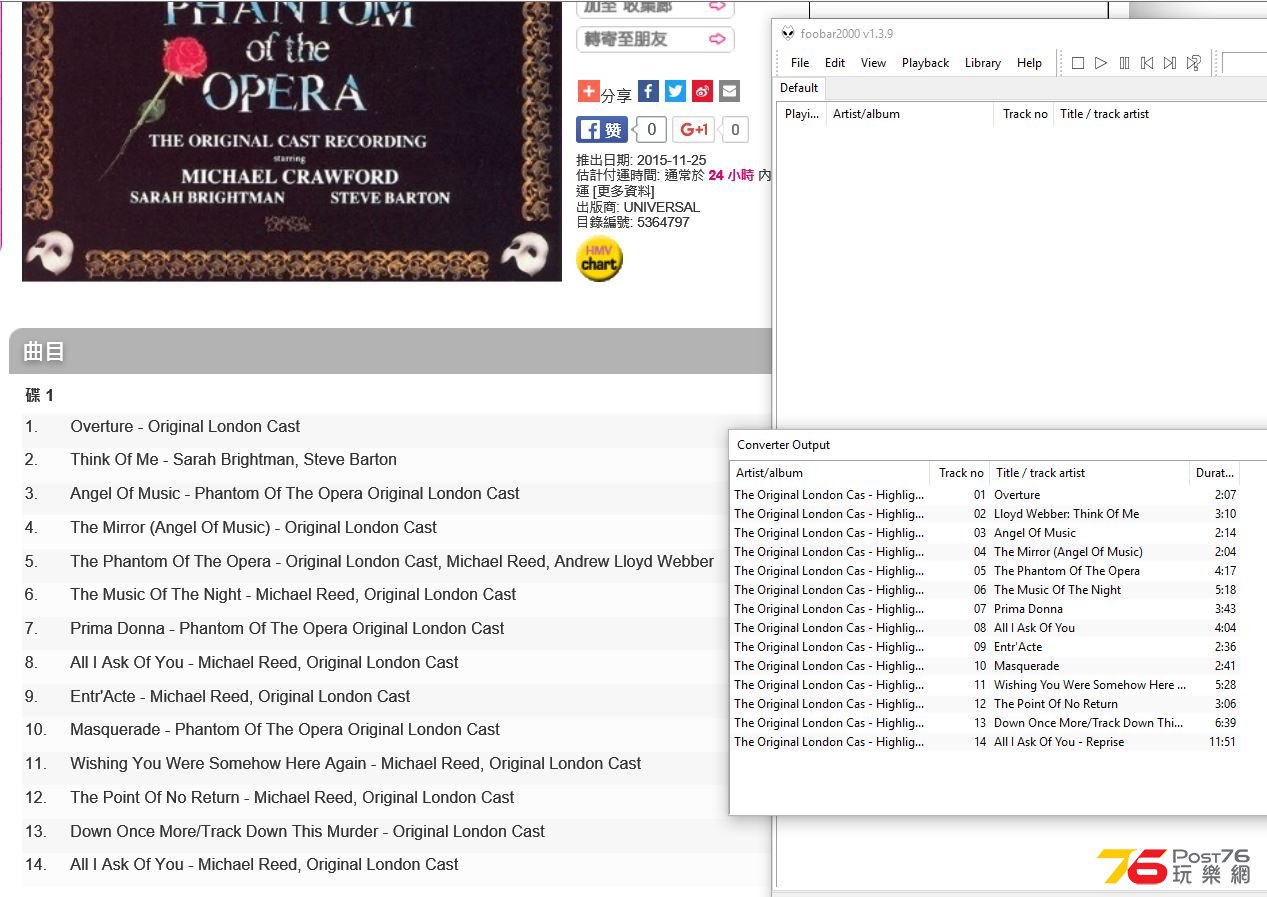Click the Previous track button in foobar2000
The image size is (1267, 897).
pyautogui.click(x=1147, y=63)
